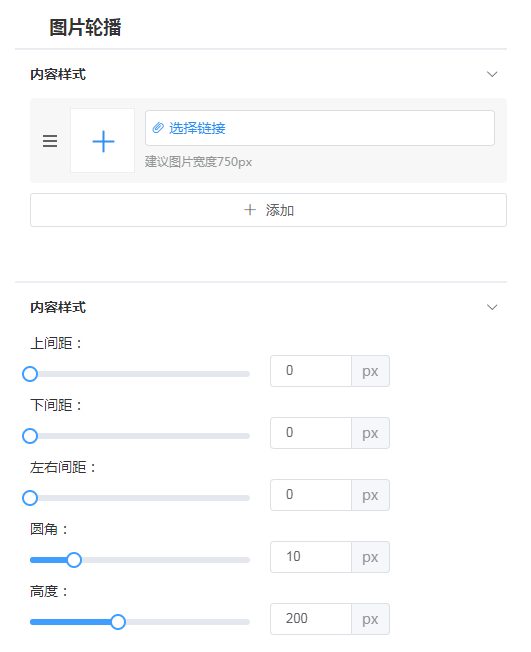Click the 添加 button to add image
The image size is (531, 652).
(268, 210)
